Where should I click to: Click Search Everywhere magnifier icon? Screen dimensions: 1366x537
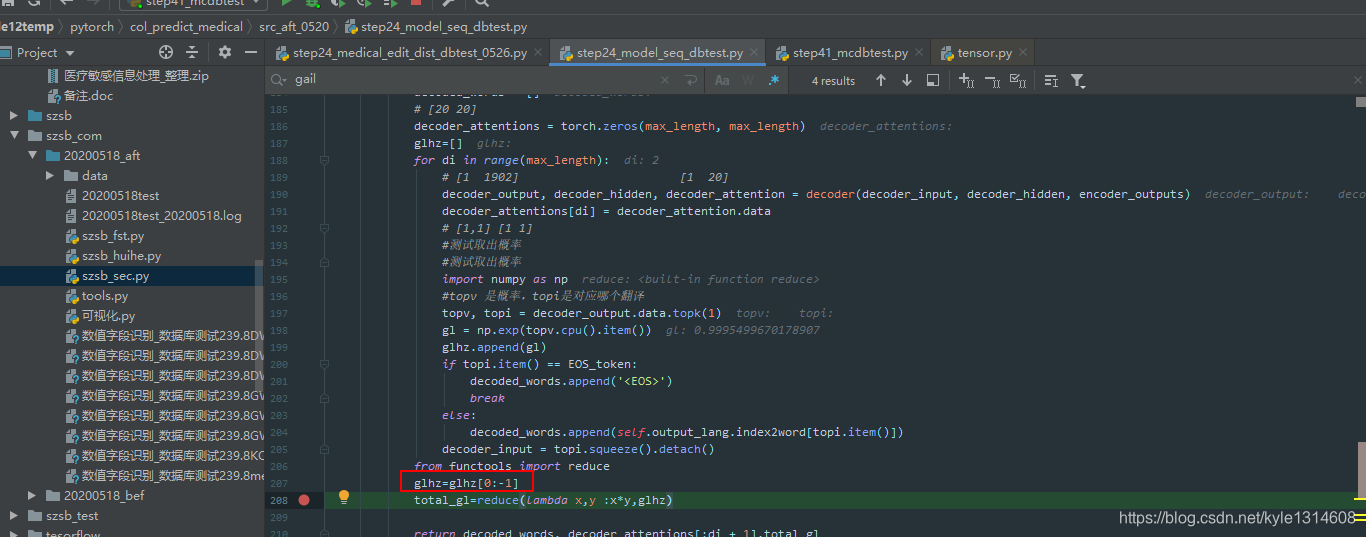pyautogui.click(x=482, y=3)
